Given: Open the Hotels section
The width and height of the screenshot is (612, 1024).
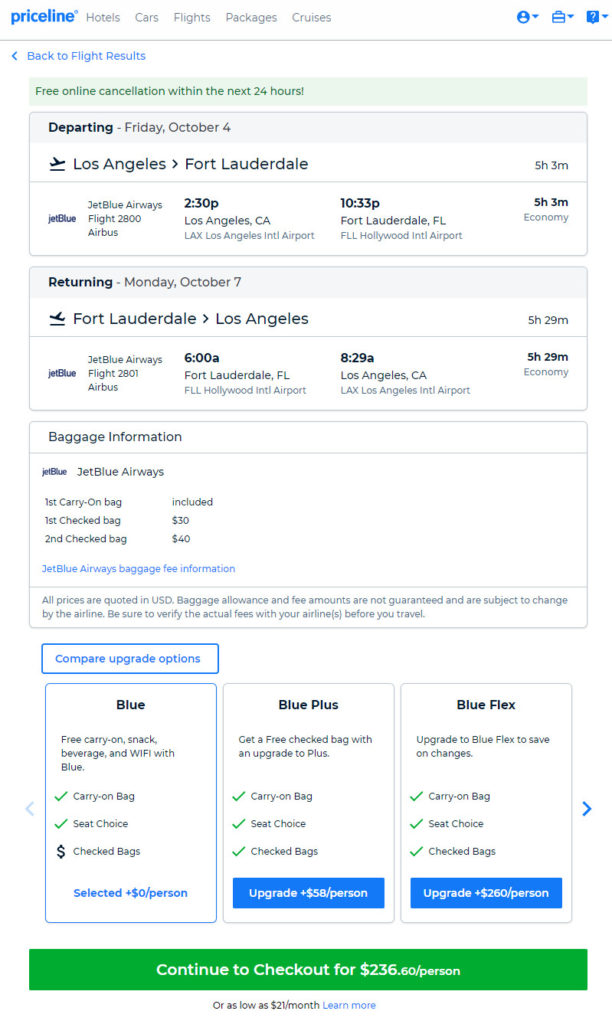Looking at the screenshot, I should coord(103,18).
